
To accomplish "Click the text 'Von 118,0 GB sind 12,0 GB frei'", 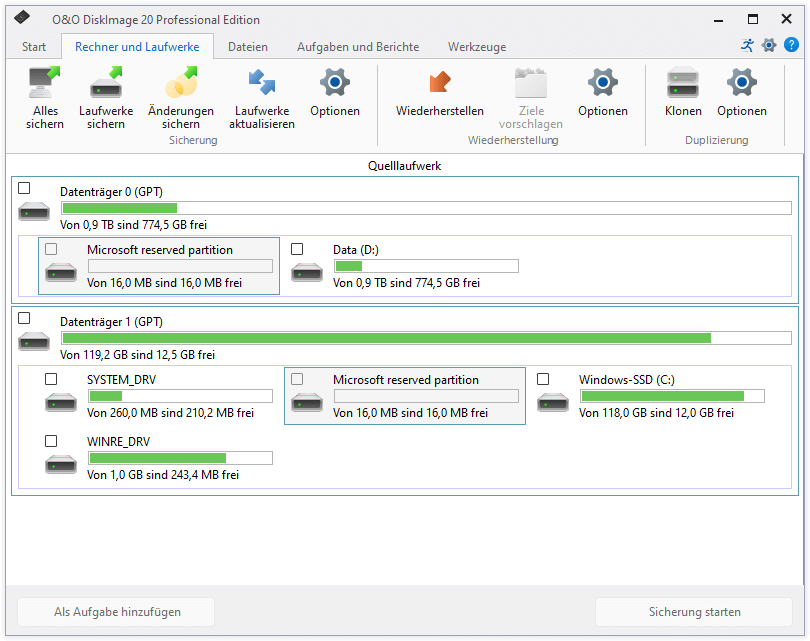I will (x=656, y=413).
